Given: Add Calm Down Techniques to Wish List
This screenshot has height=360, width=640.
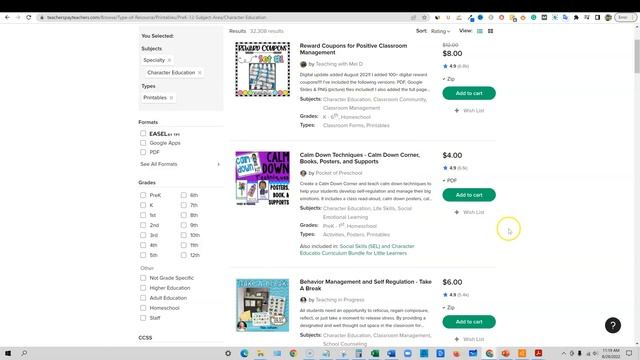Looking at the screenshot, I should point(469,212).
